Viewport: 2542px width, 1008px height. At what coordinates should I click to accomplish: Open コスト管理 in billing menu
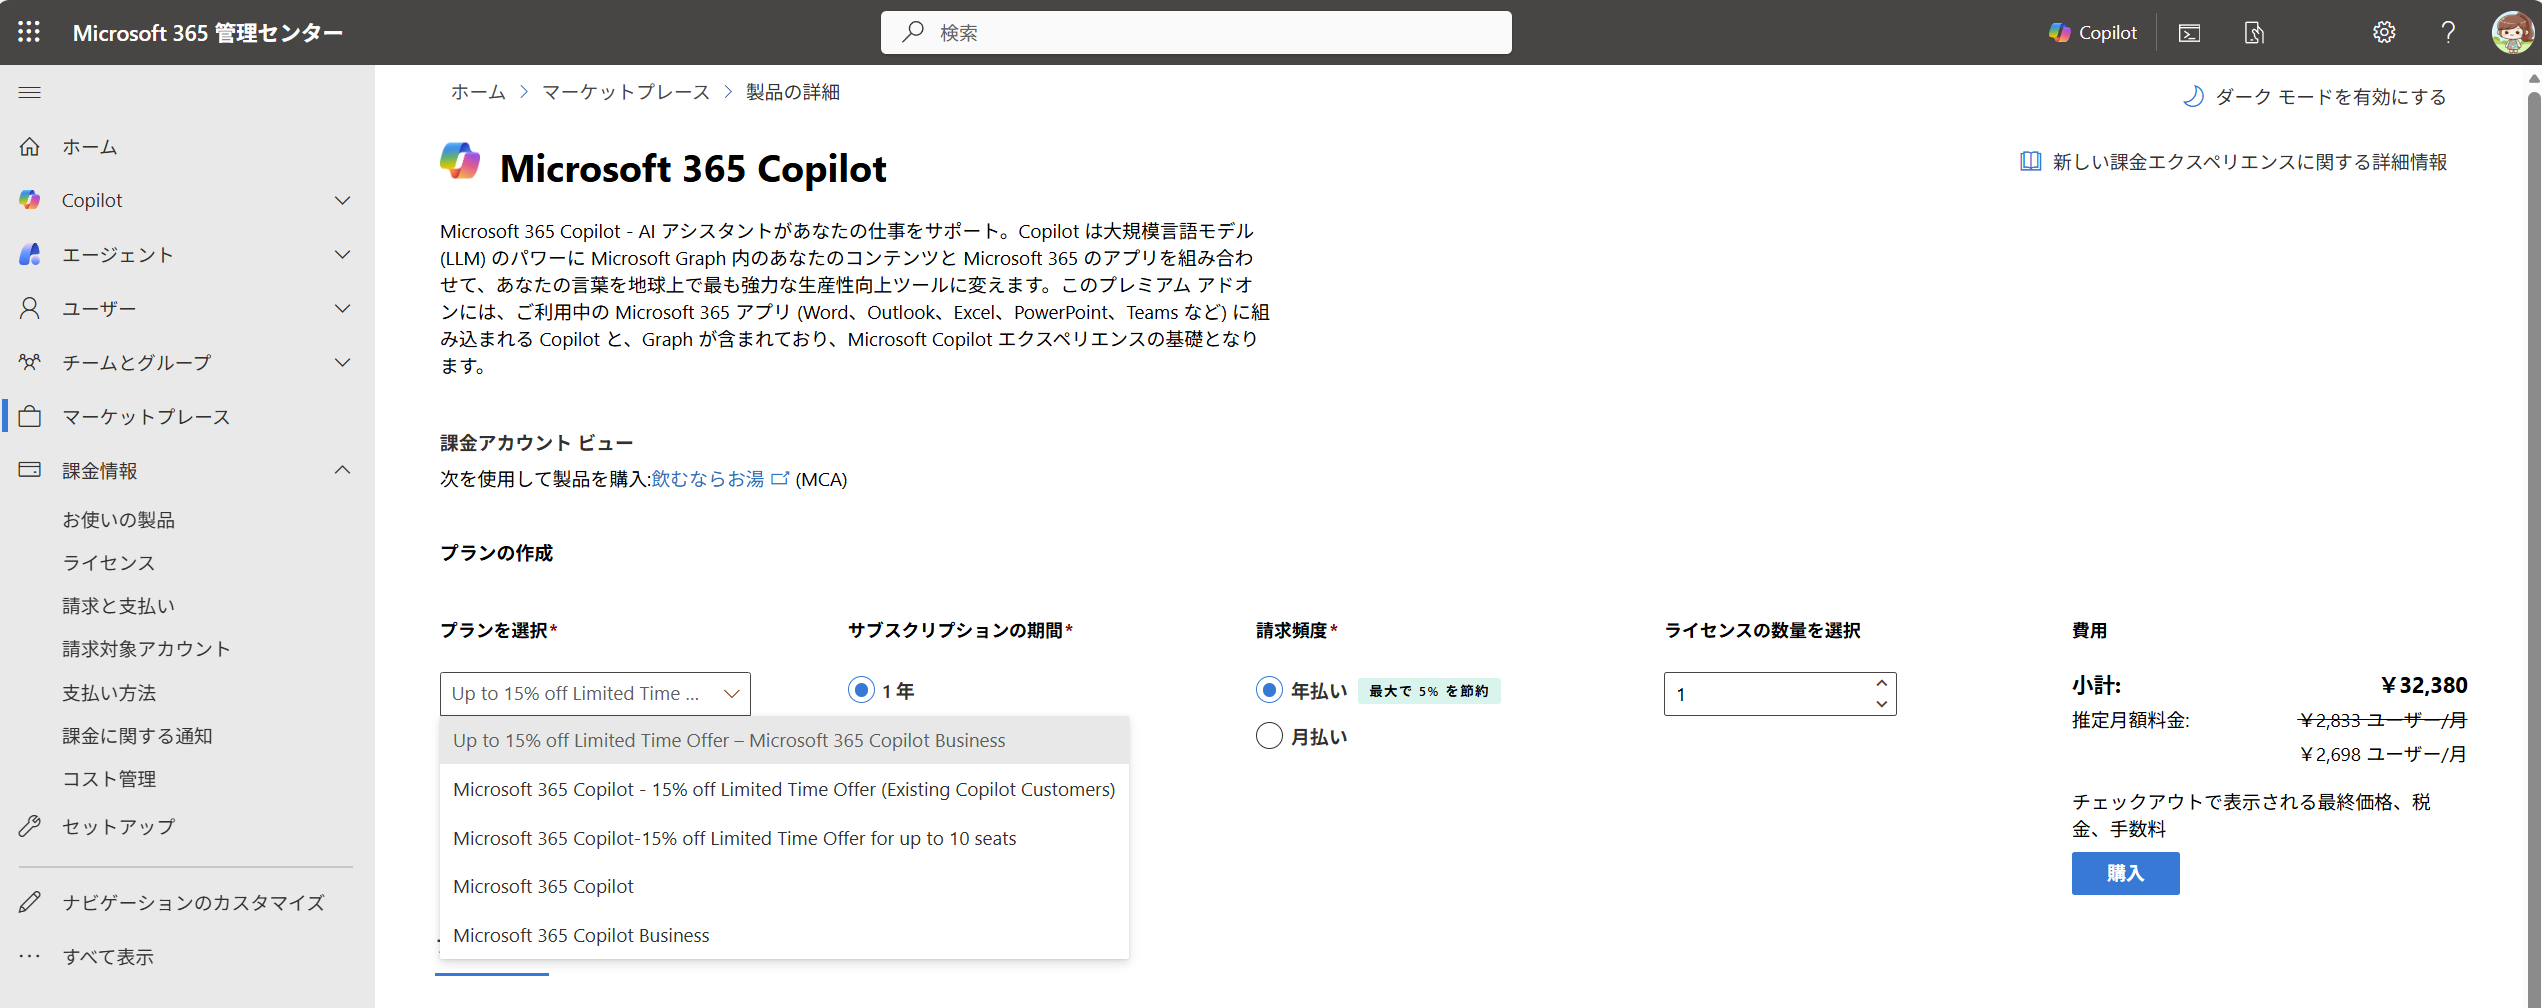[109, 778]
